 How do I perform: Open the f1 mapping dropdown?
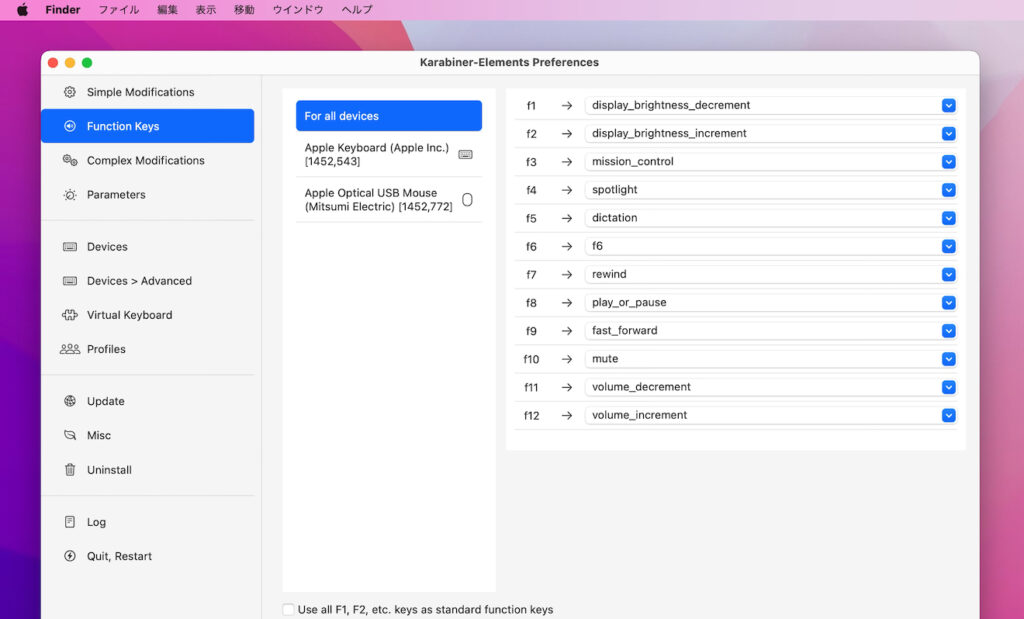(x=947, y=105)
